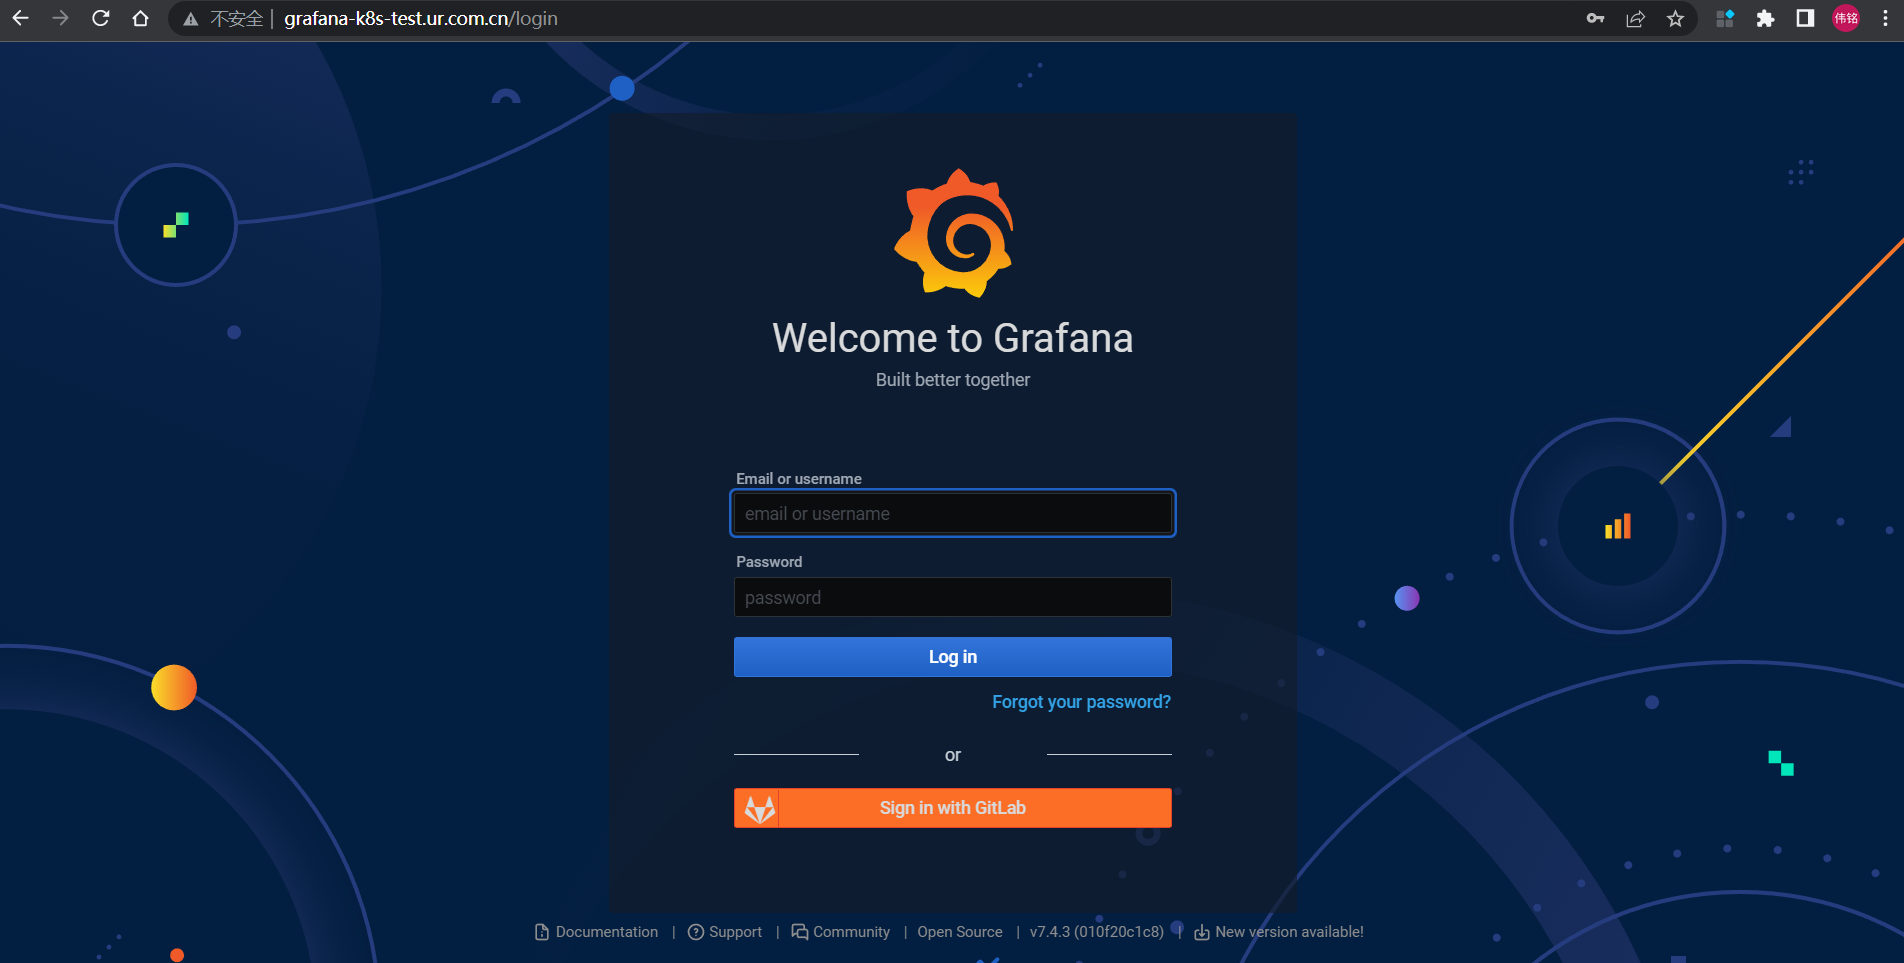Reload the Grafana login page
The width and height of the screenshot is (1904, 963).
[100, 18]
